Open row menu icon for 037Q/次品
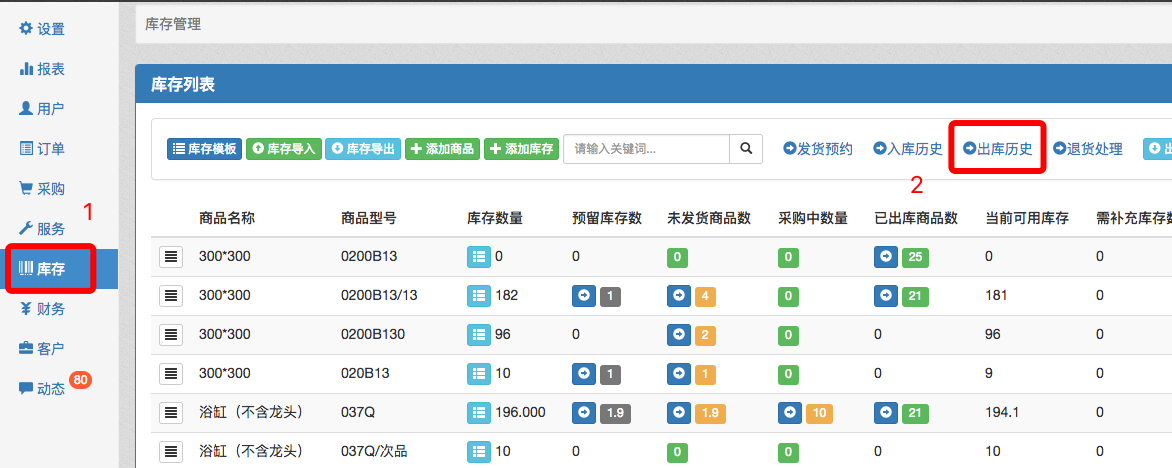The height and width of the screenshot is (468, 1172). tap(171, 451)
